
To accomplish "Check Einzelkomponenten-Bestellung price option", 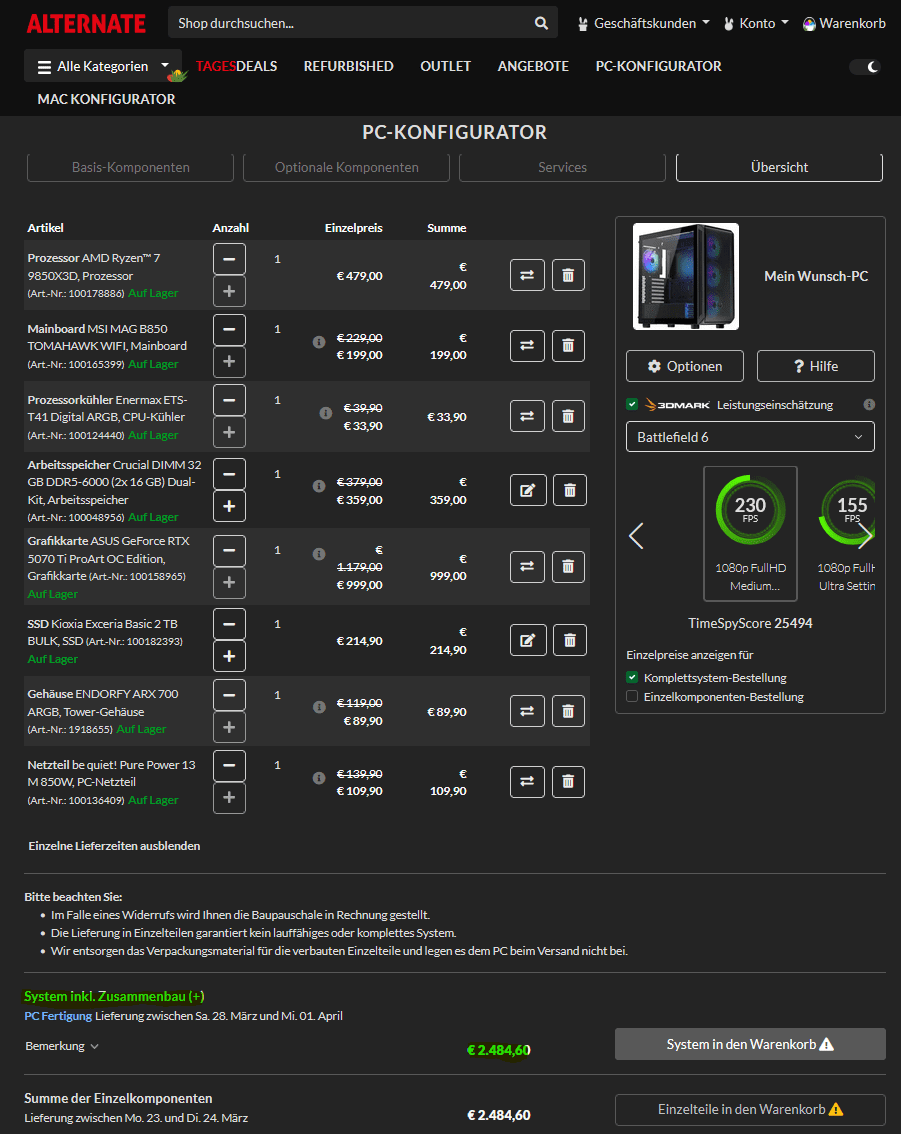I will click(x=632, y=696).
